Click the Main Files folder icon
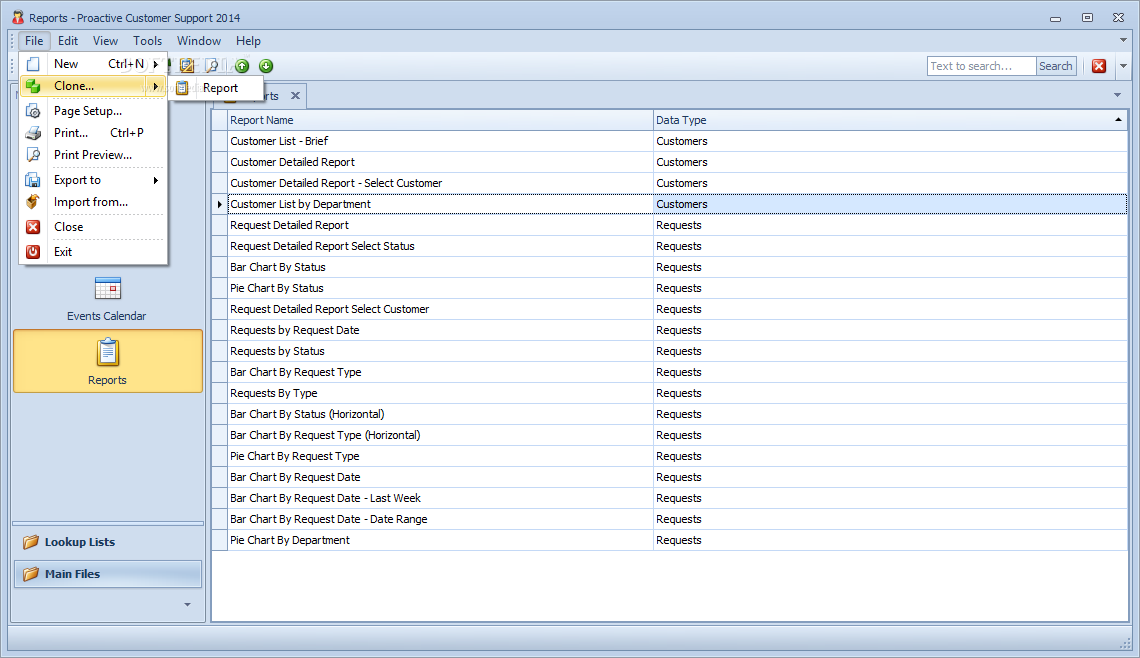This screenshot has height=658, width=1140. (31, 574)
